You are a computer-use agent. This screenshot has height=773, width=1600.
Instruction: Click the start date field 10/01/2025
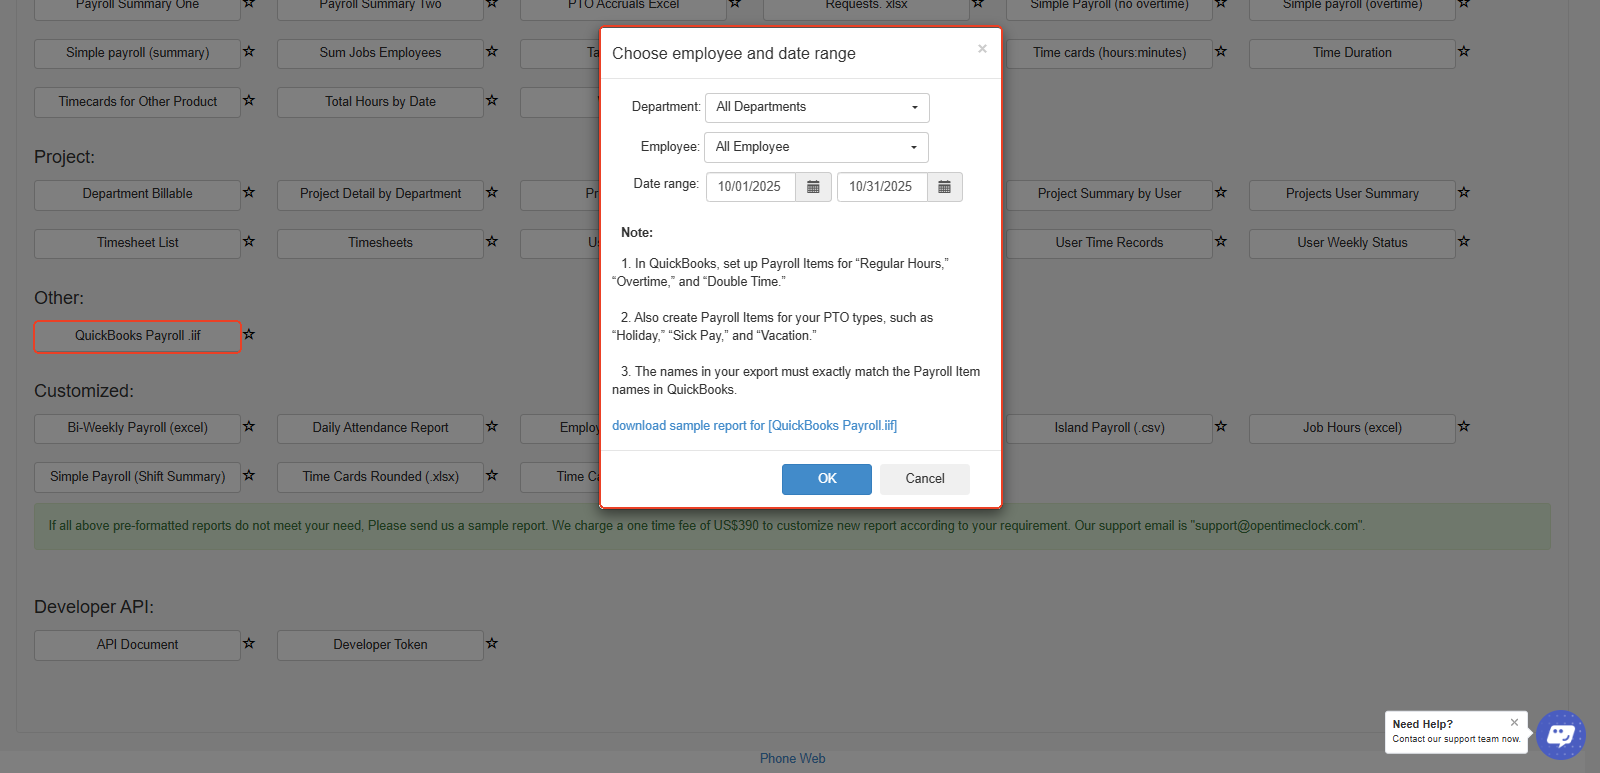(x=750, y=187)
